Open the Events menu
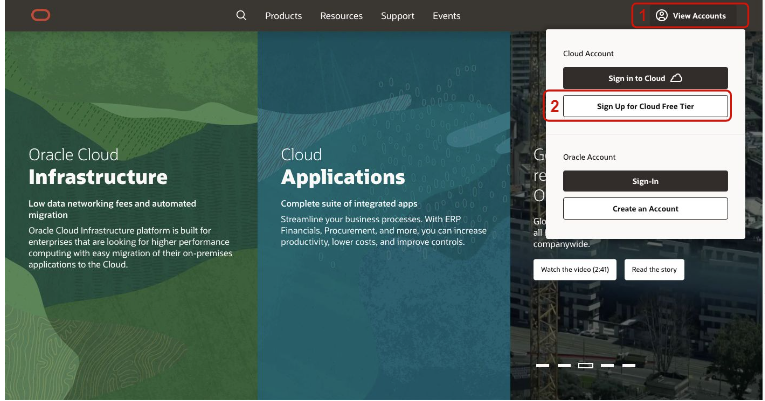 click(446, 16)
